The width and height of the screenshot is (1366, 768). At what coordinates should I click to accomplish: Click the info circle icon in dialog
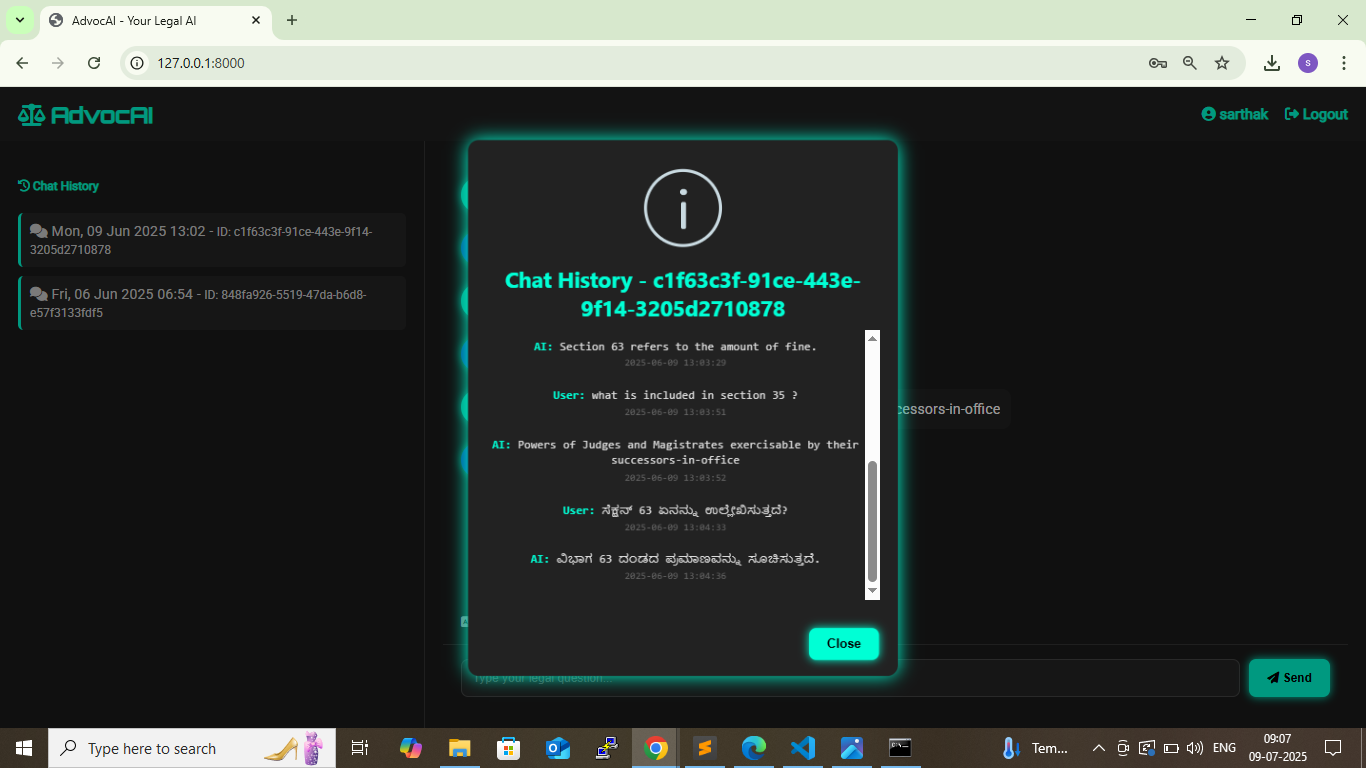point(683,208)
